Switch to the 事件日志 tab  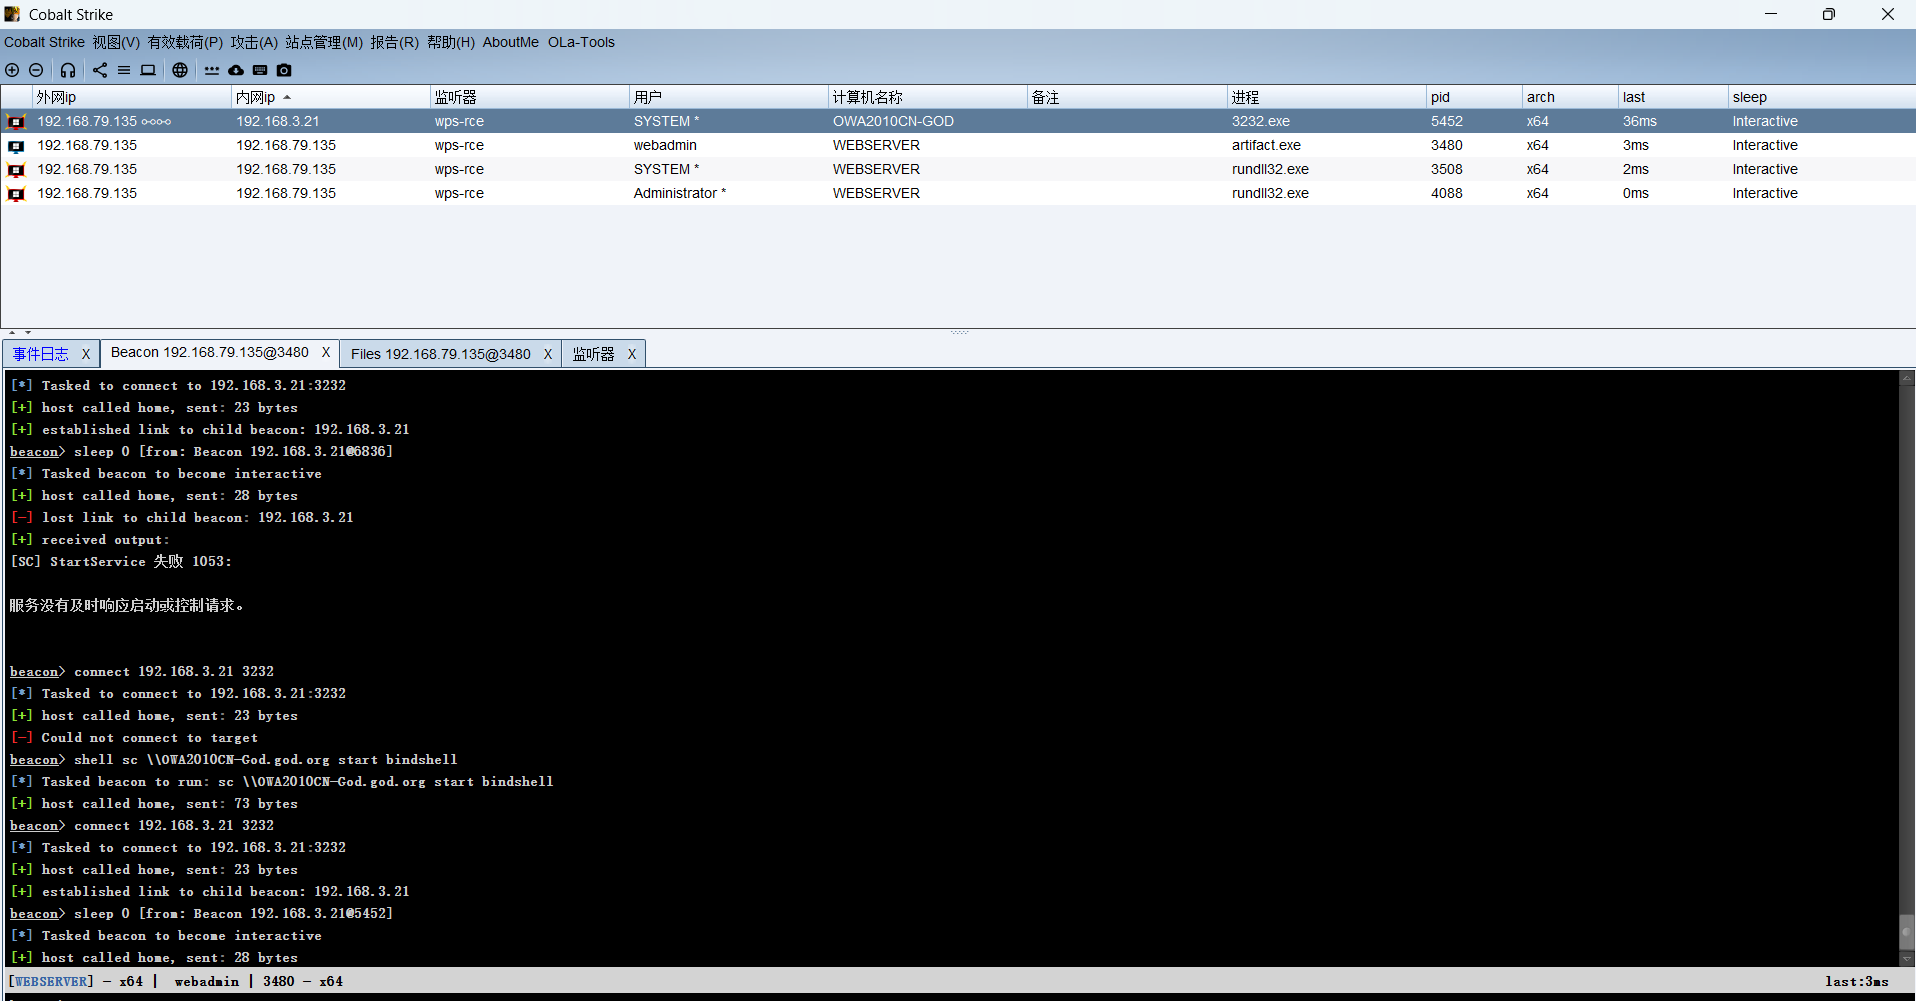pos(41,354)
